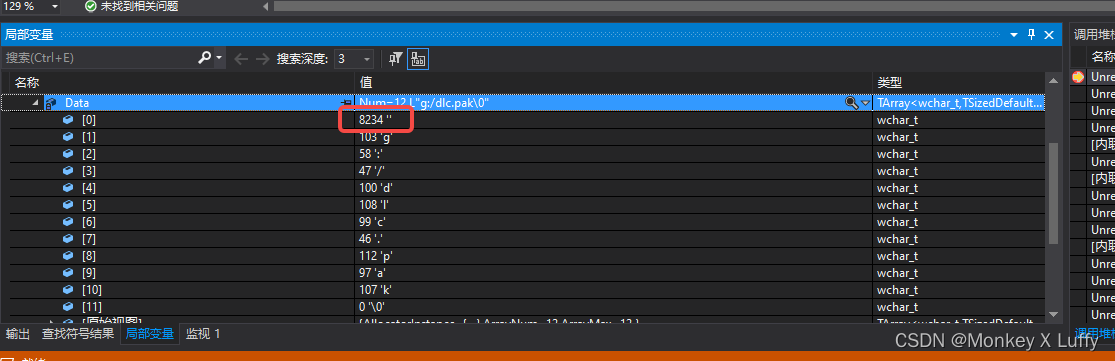
Task: Select the value 46 '.'
Action: (371, 239)
